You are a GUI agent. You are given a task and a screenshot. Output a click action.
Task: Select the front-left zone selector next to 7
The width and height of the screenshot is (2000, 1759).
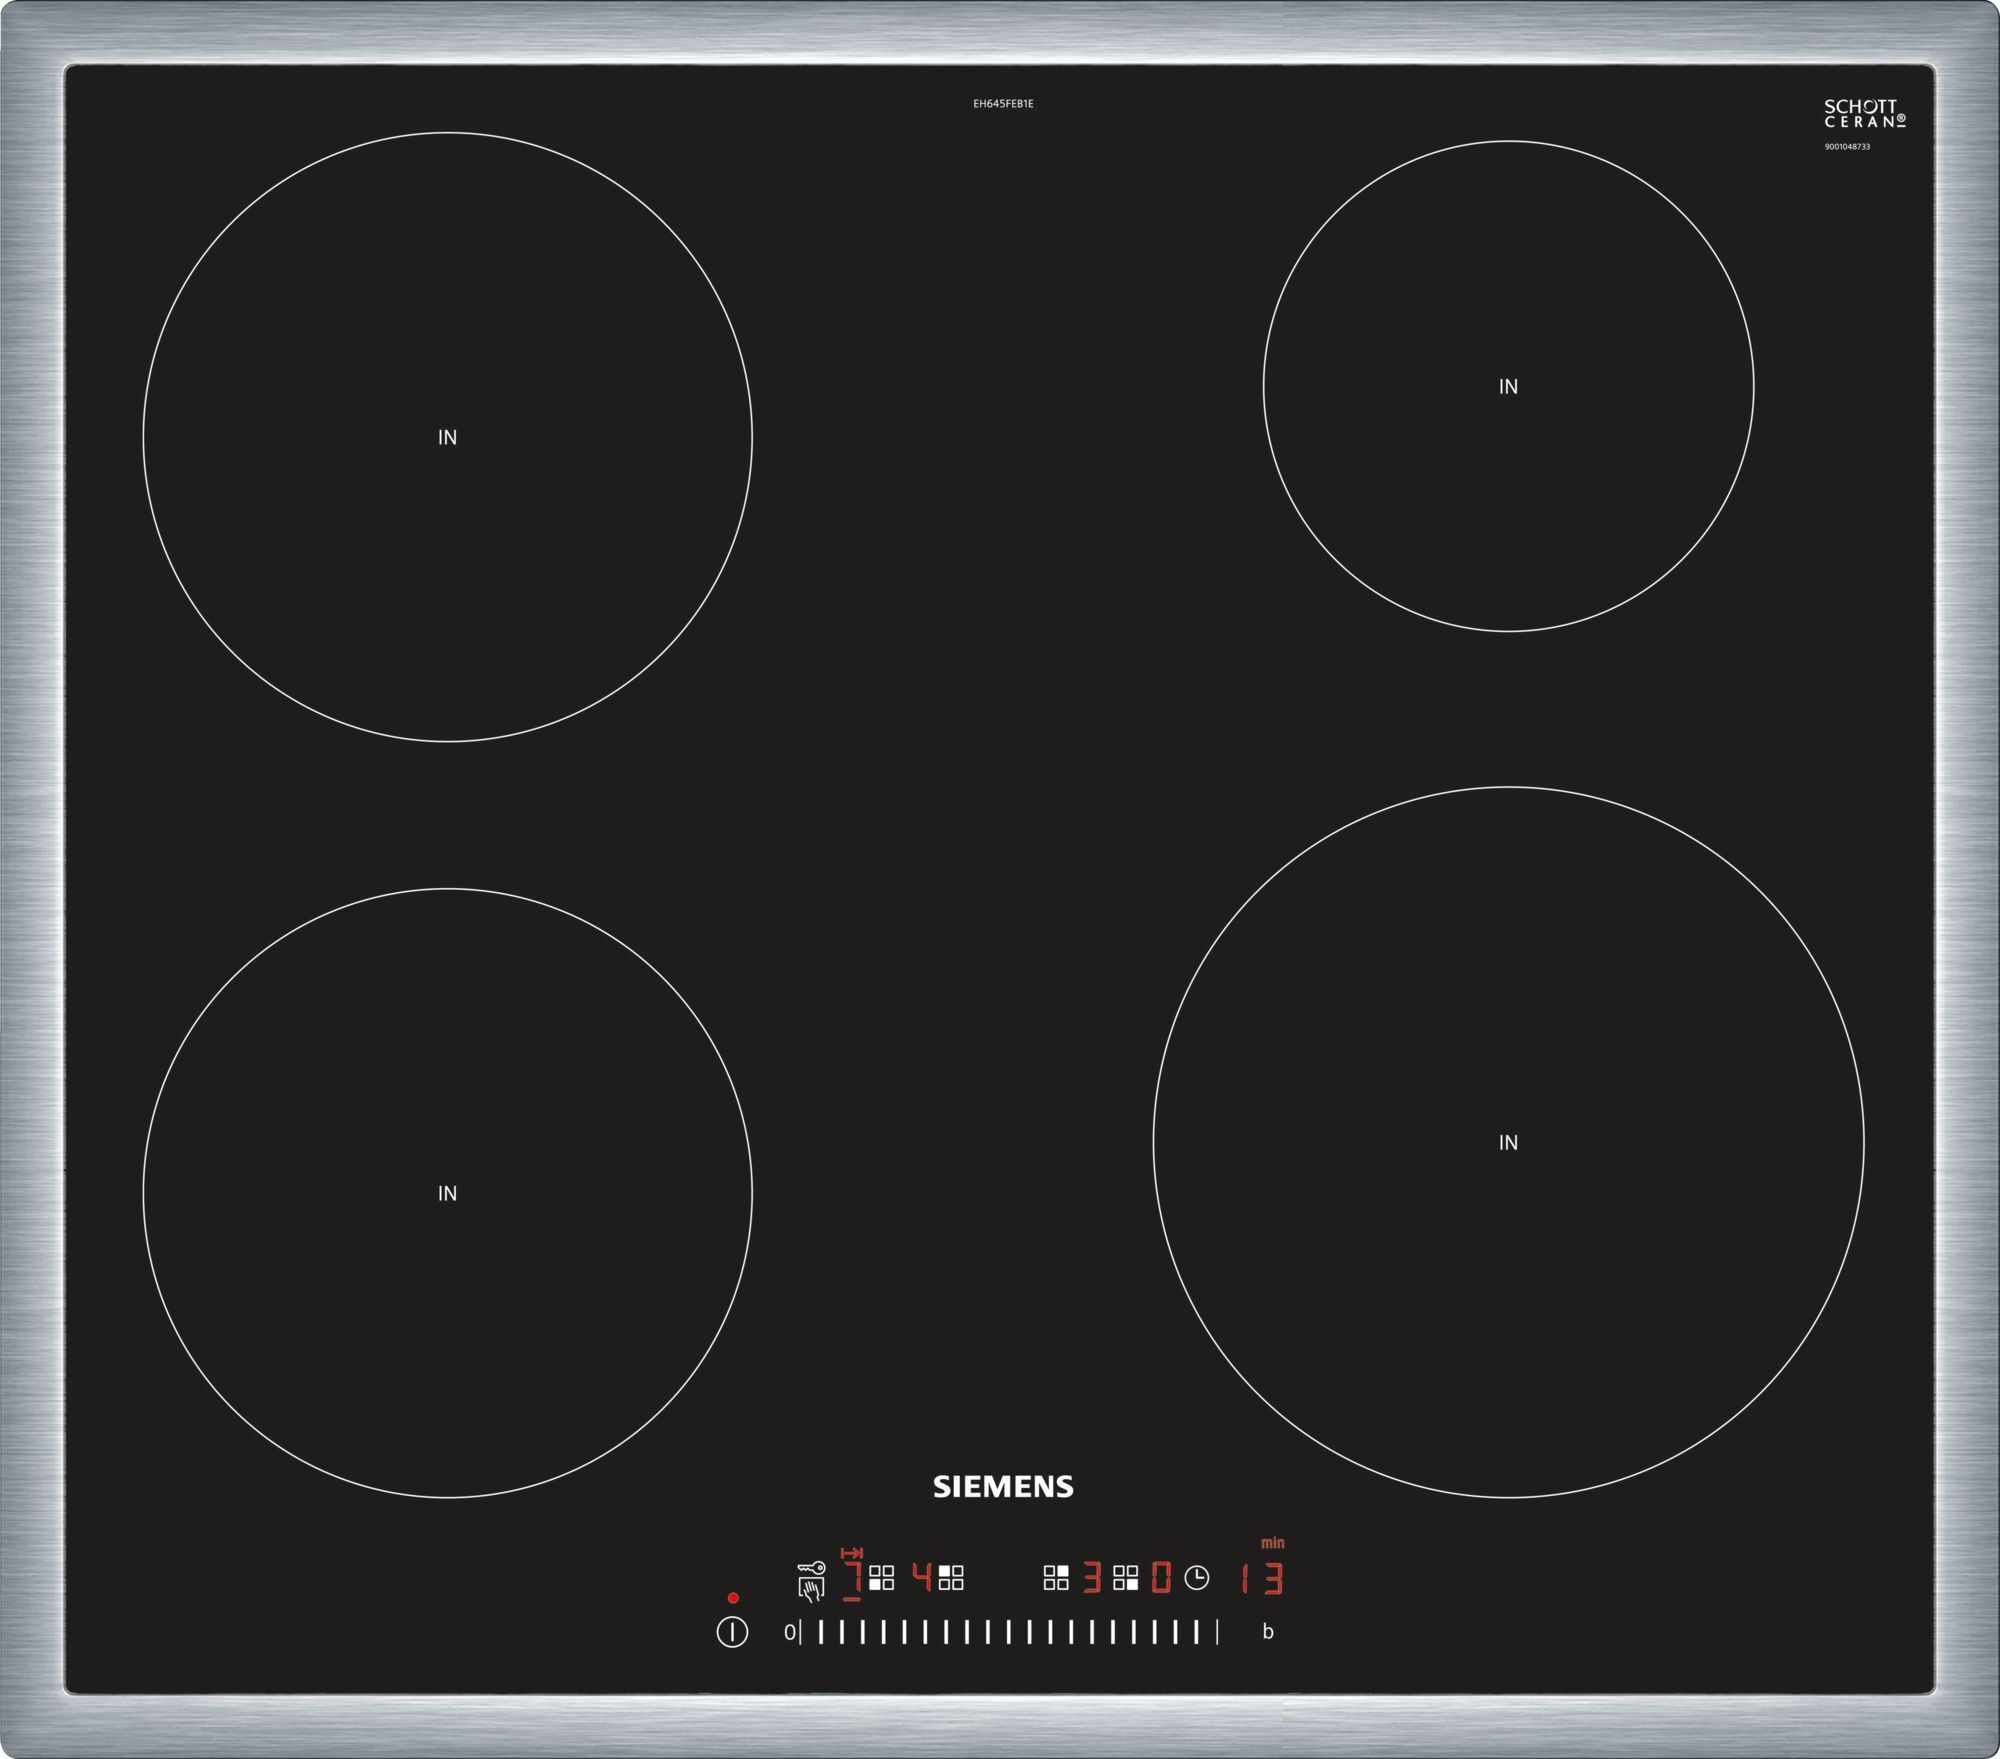(x=881, y=1578)
